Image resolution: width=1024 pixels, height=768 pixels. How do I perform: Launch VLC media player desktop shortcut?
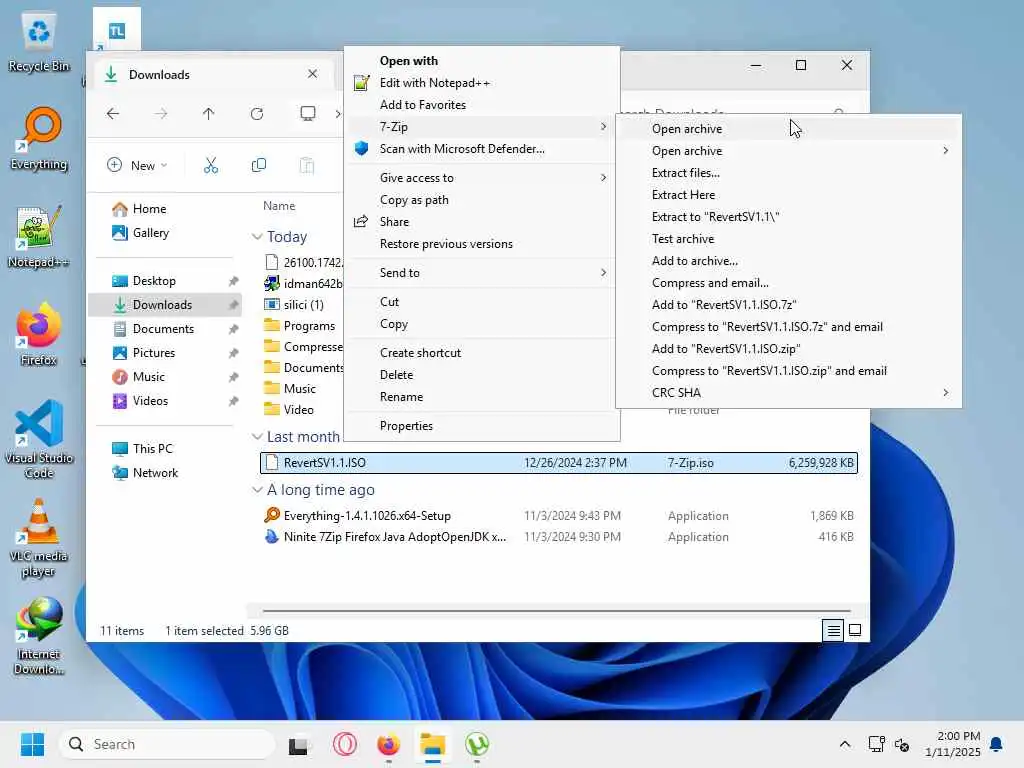pyautogui.click(x=39, y=538)
